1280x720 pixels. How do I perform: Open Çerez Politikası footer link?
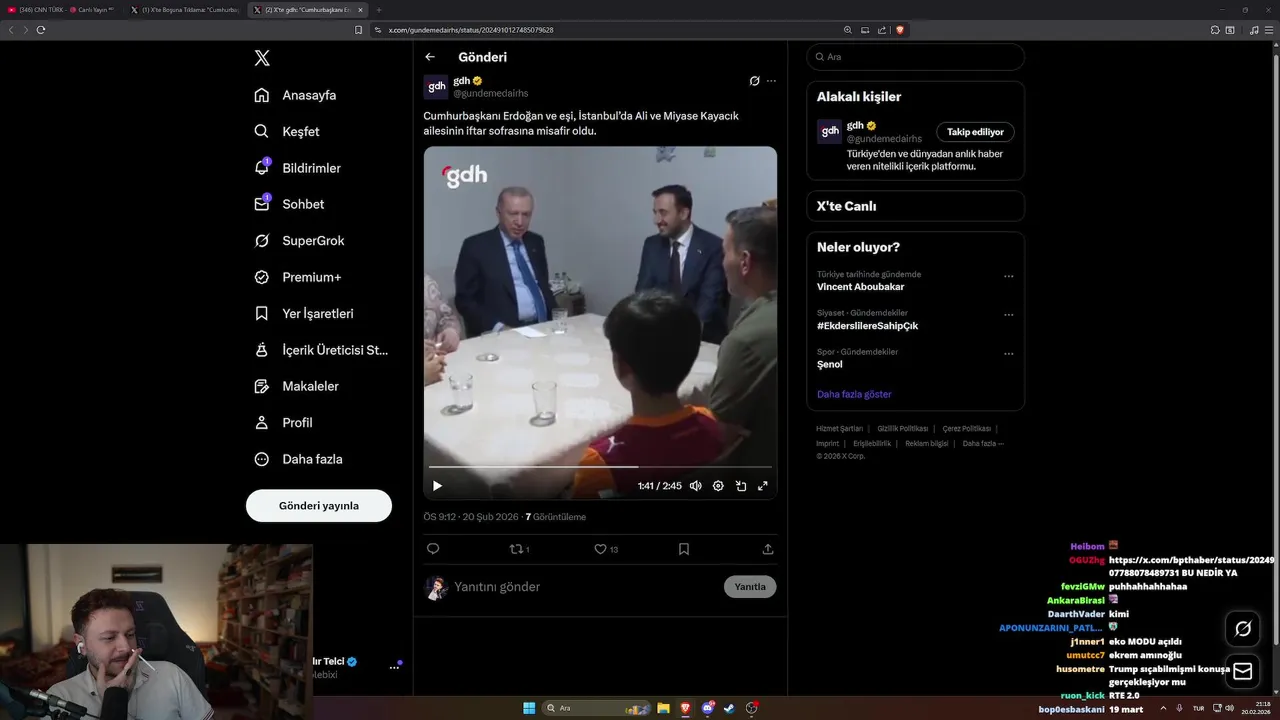click(967, 429)
